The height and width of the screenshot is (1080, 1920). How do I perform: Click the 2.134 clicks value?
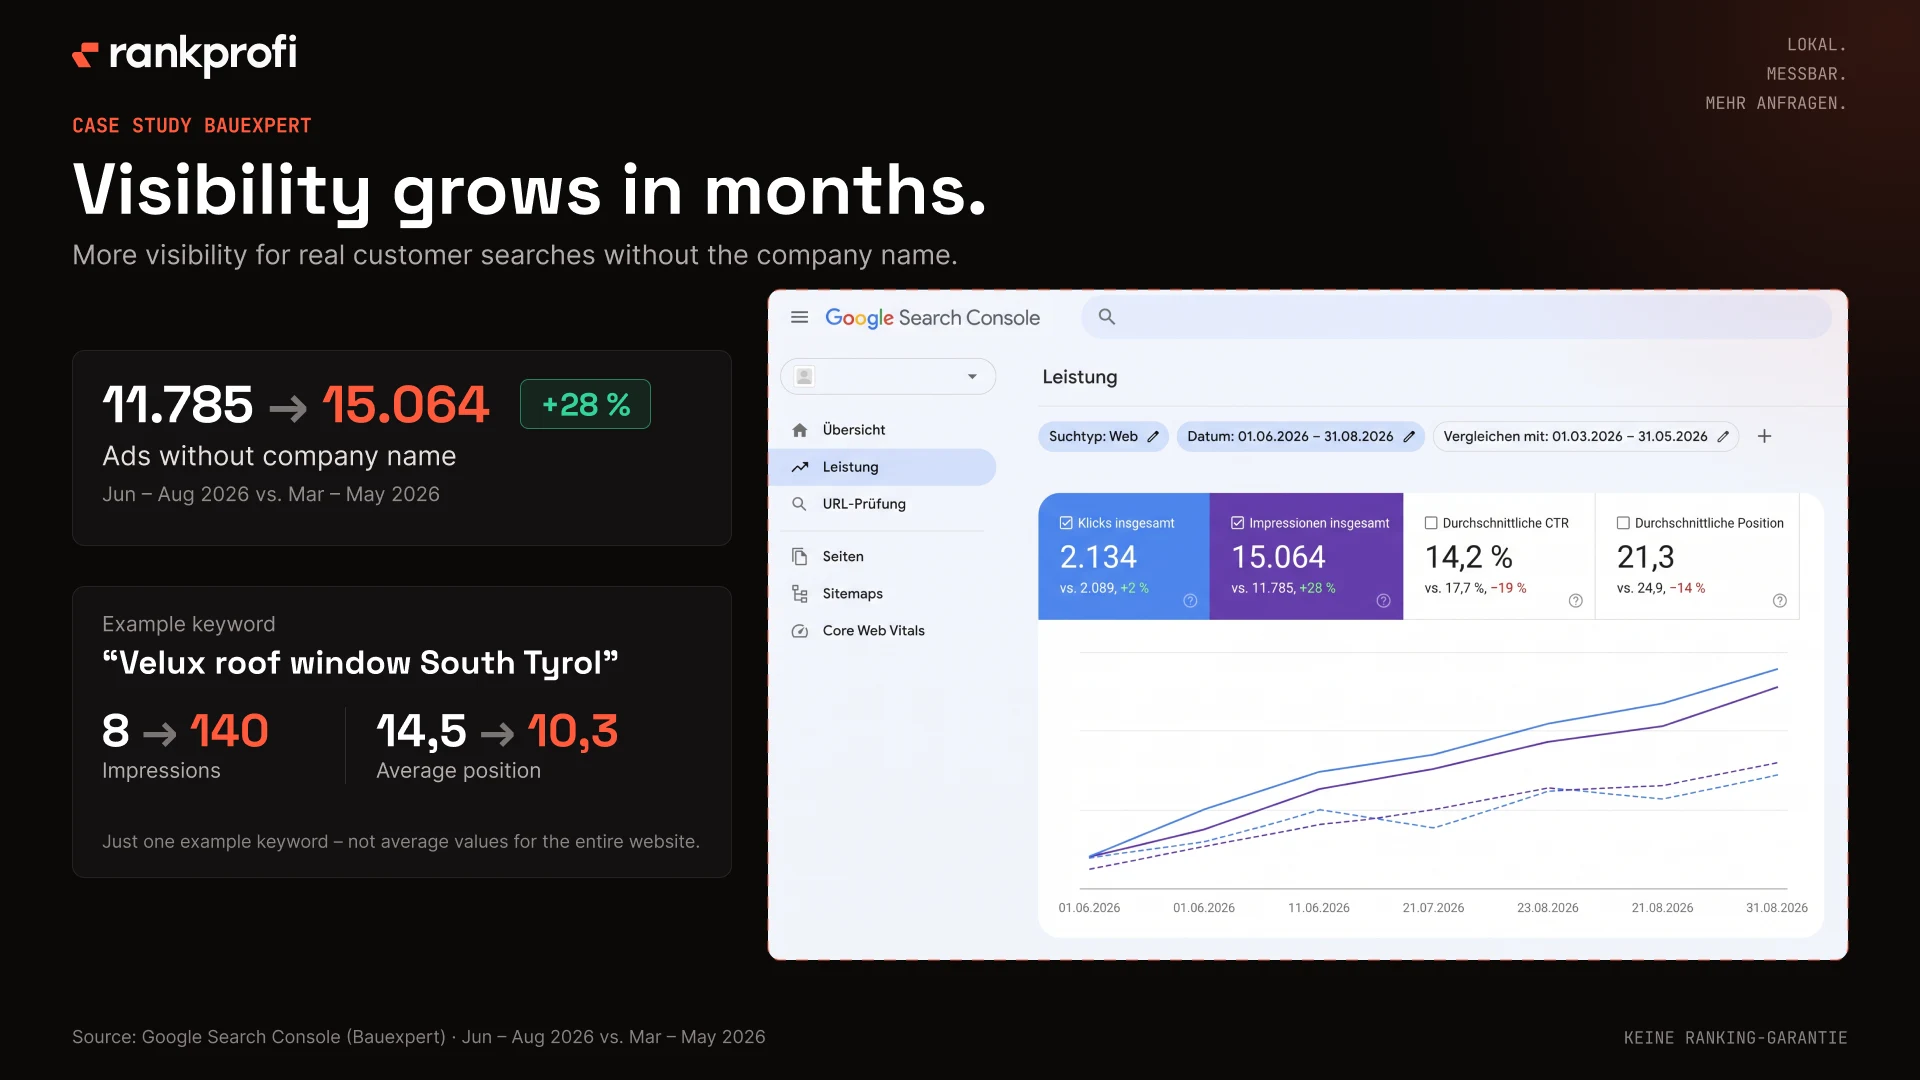pos(1098,557)
